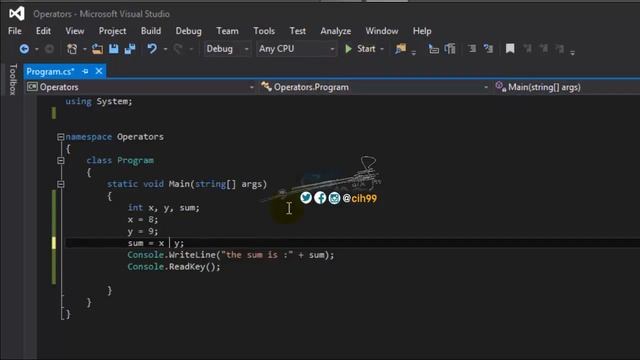The height and width of the screenshot is (360, 640).
Task: Click the "the sum is :" string literal
Action: point(257,255)
